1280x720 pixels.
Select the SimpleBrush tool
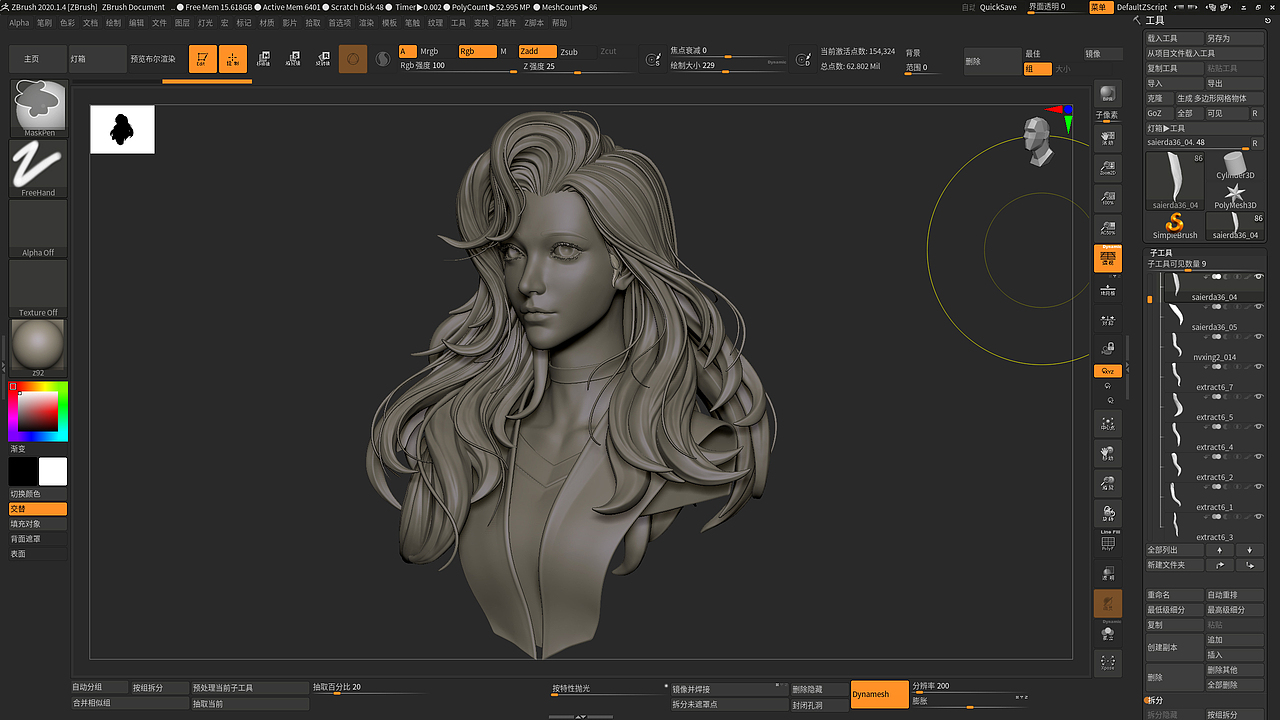tap(1175, 226)
